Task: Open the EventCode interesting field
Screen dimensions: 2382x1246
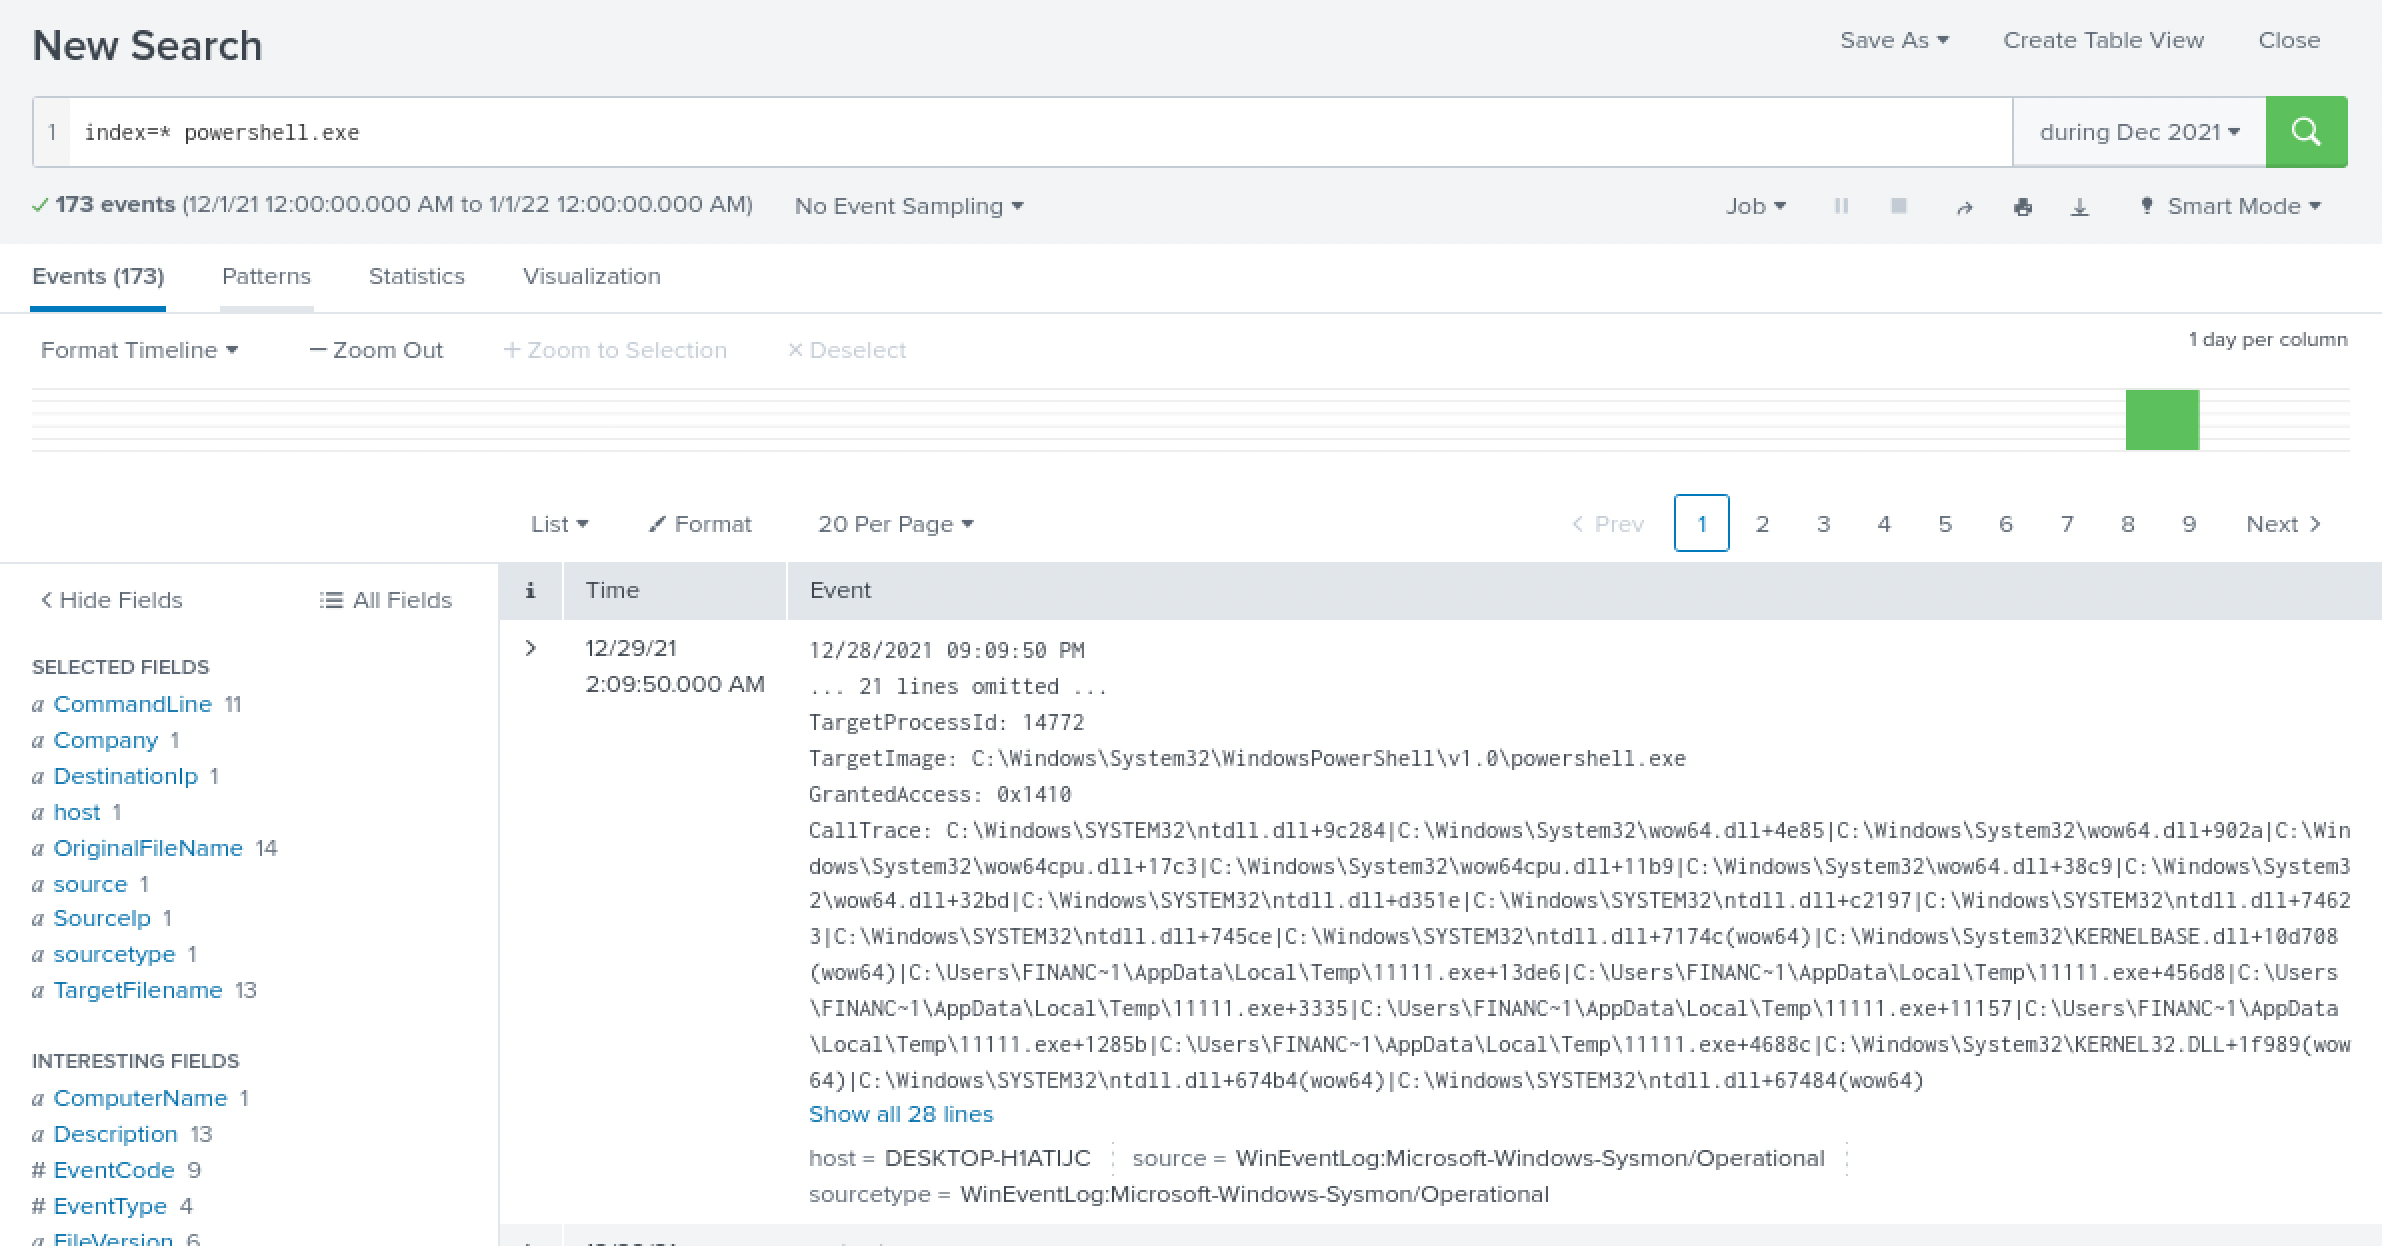Action: click(114, 1170)
